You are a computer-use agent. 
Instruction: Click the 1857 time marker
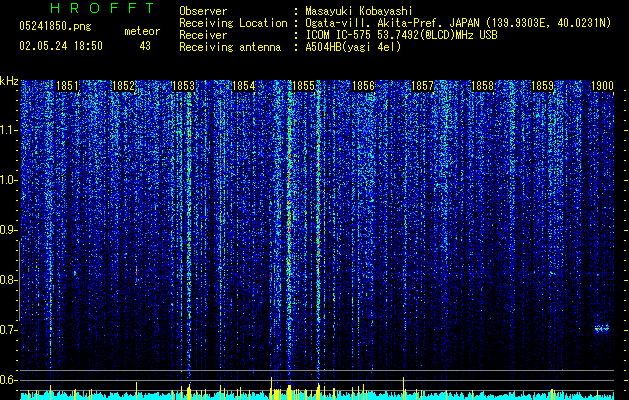pyautogui.click(x=423, y=86)
